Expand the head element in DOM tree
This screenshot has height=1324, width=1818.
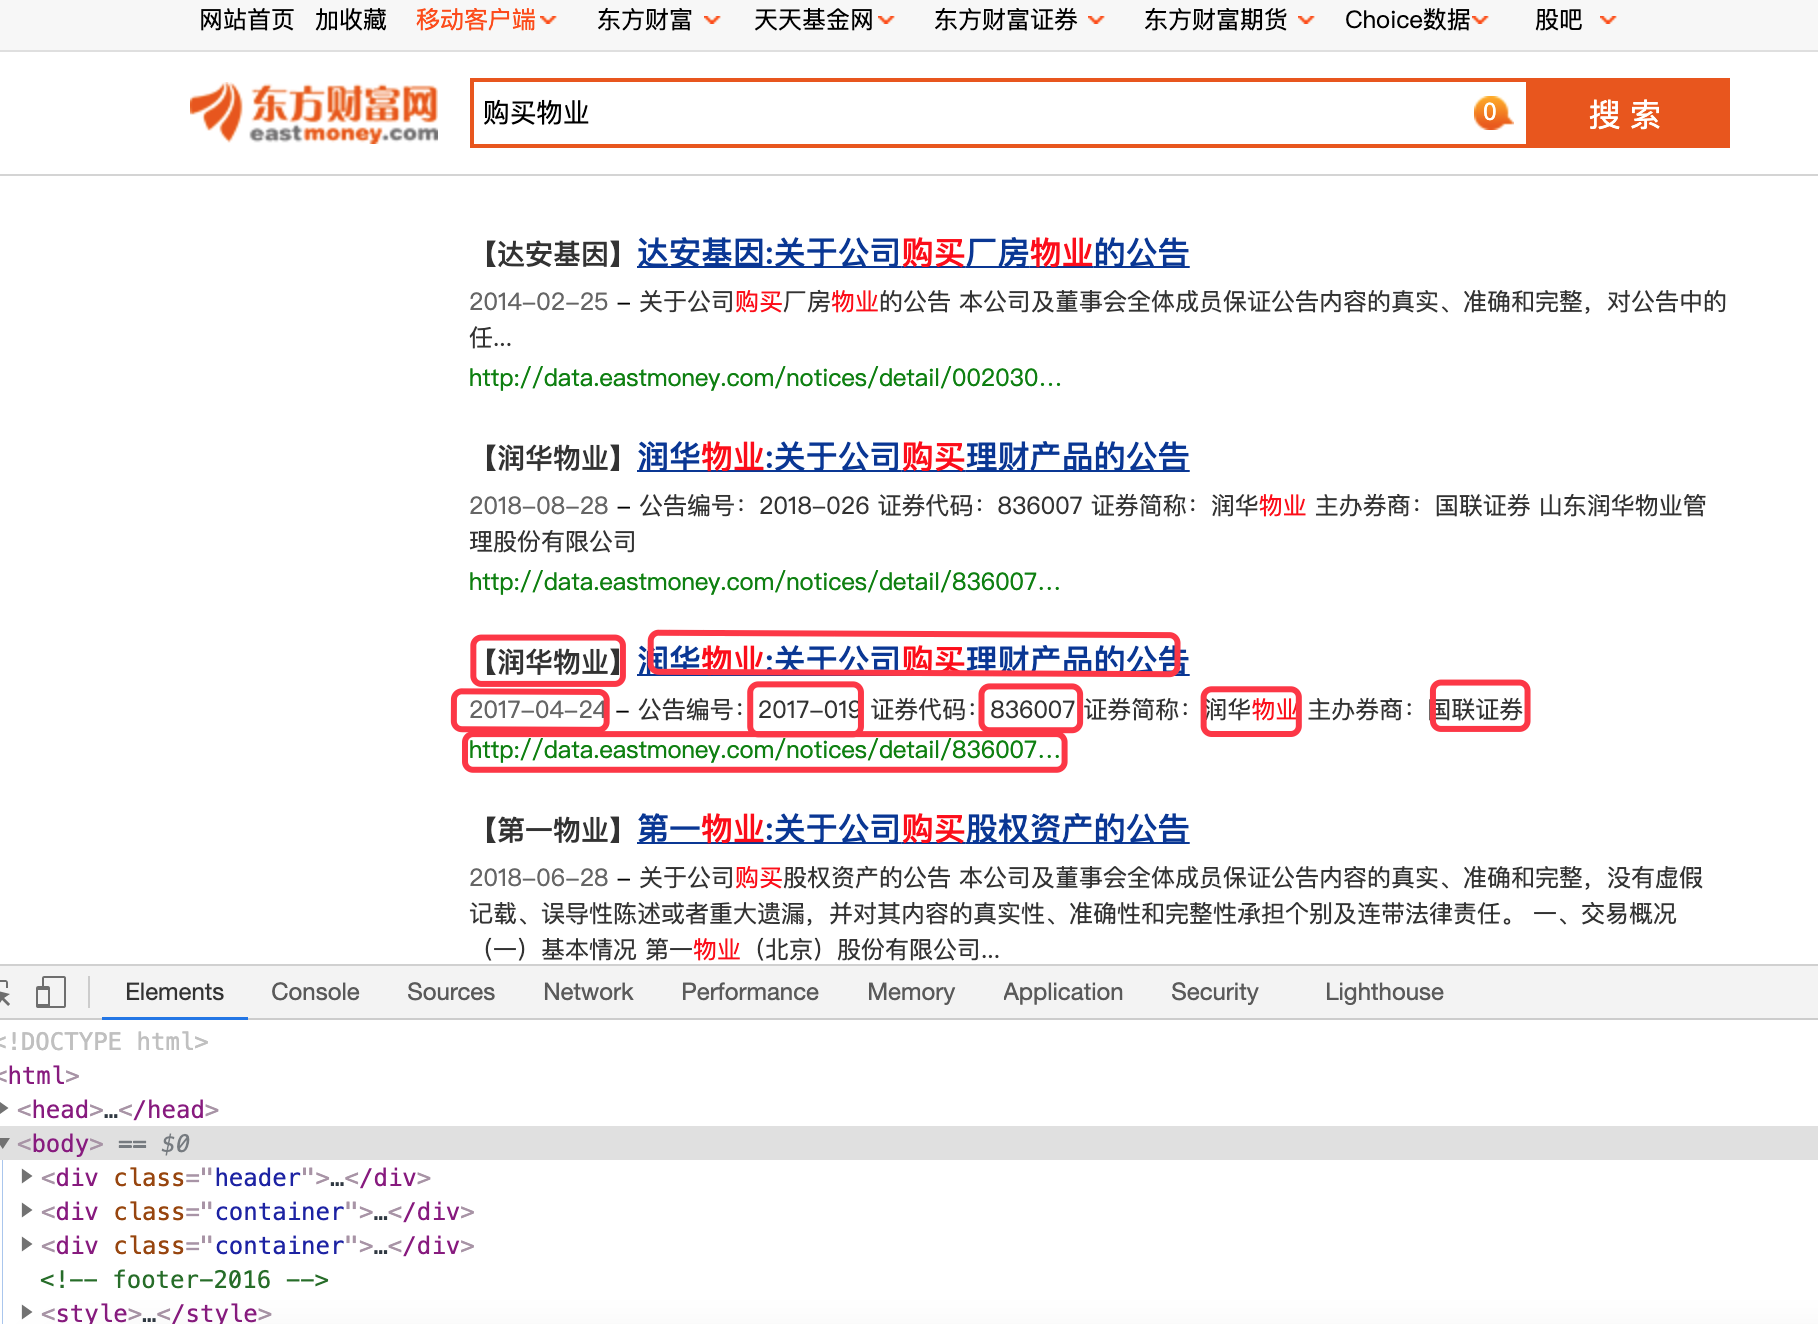pos(5,1109)
